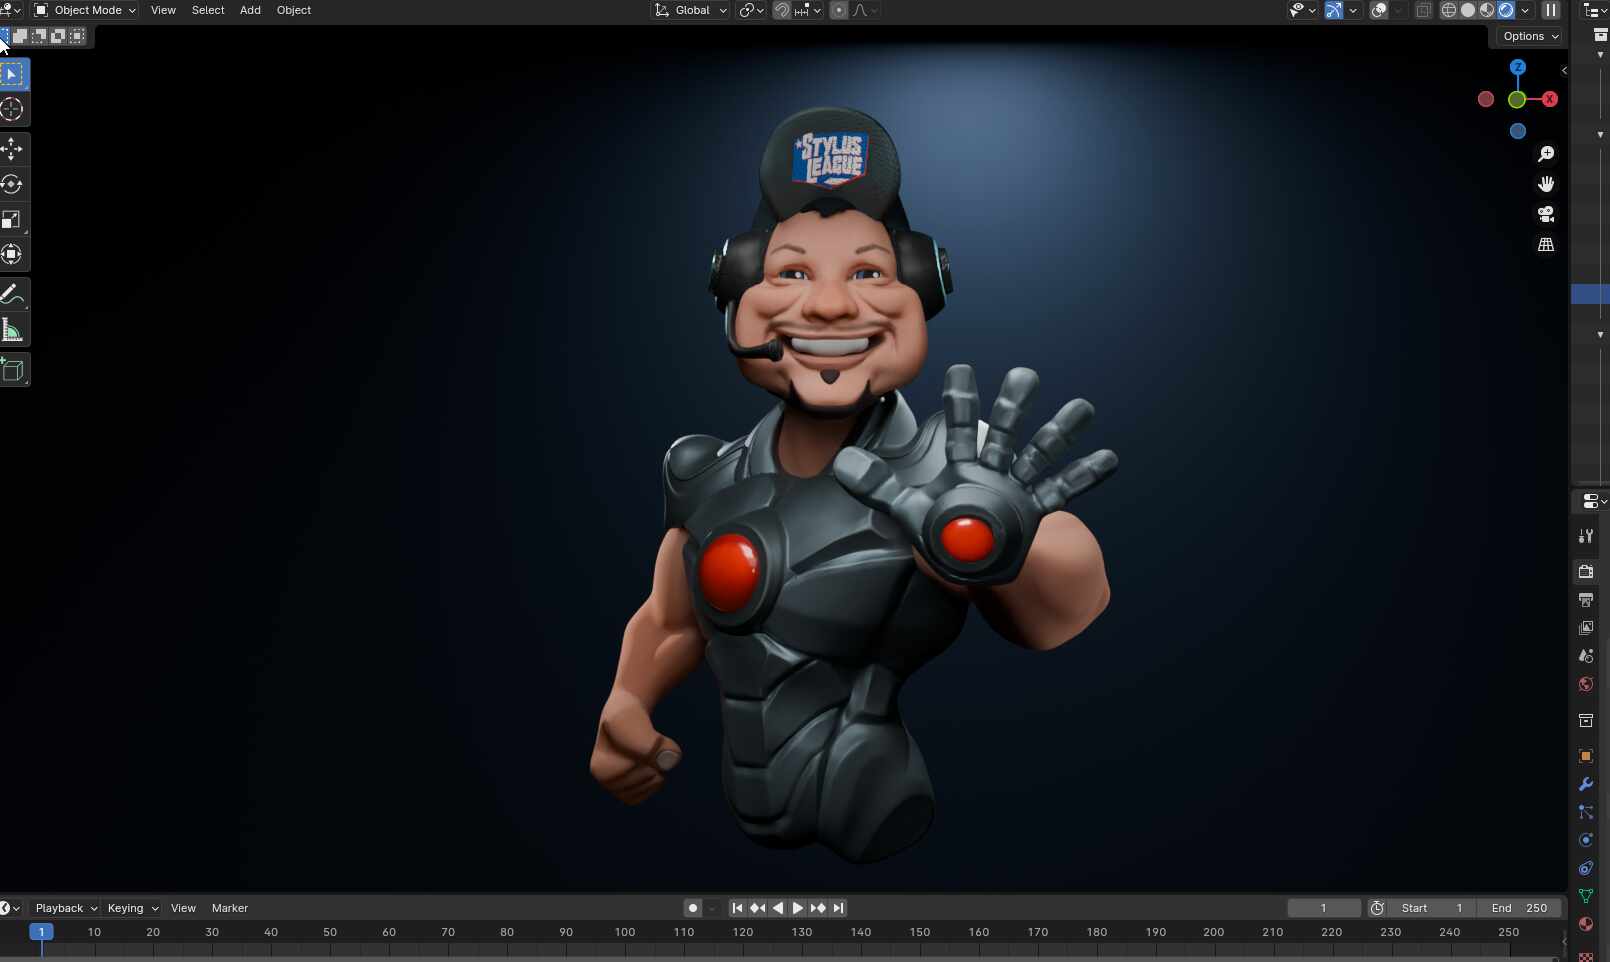
Task: Open the View Layer properties tab
Action: coord(1586,628)
